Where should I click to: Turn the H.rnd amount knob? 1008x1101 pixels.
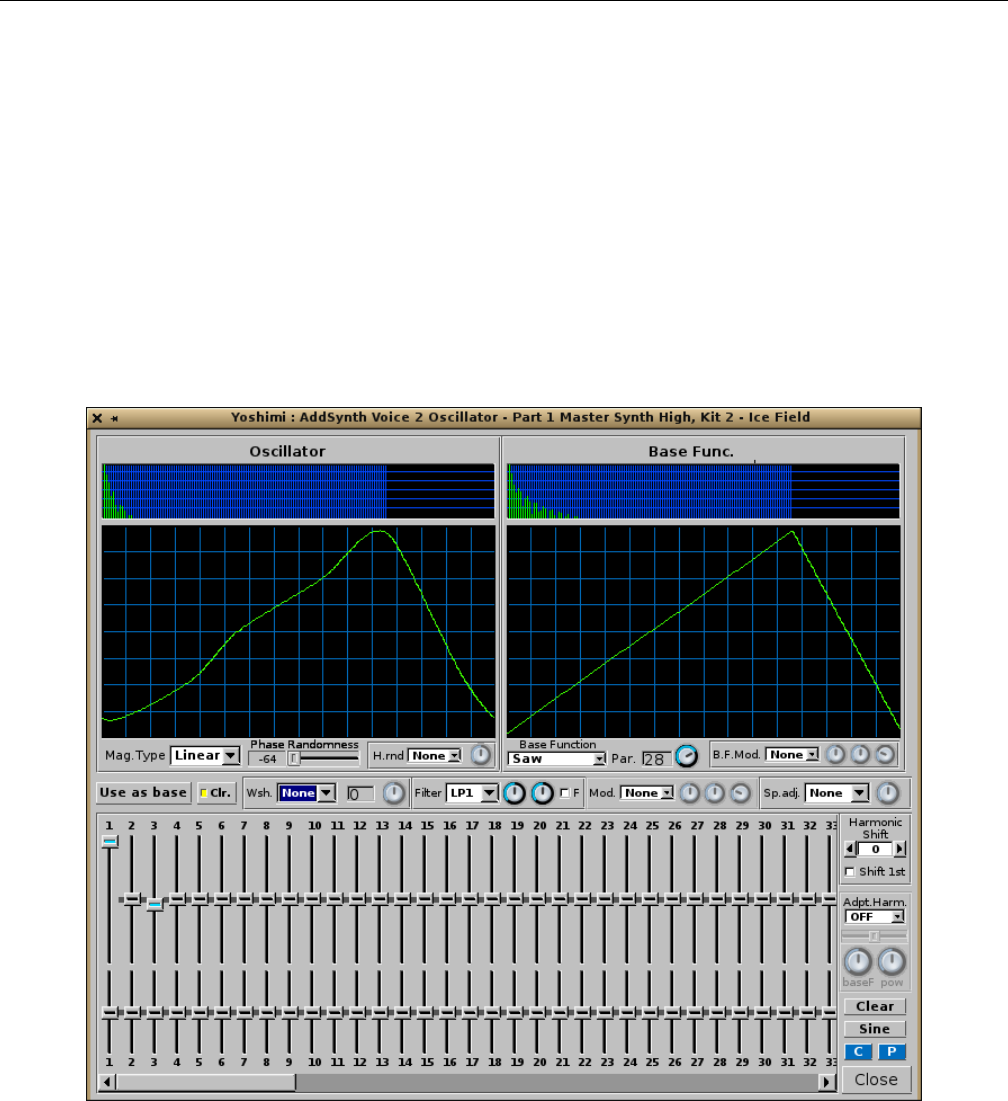click(x=480, y=755)
